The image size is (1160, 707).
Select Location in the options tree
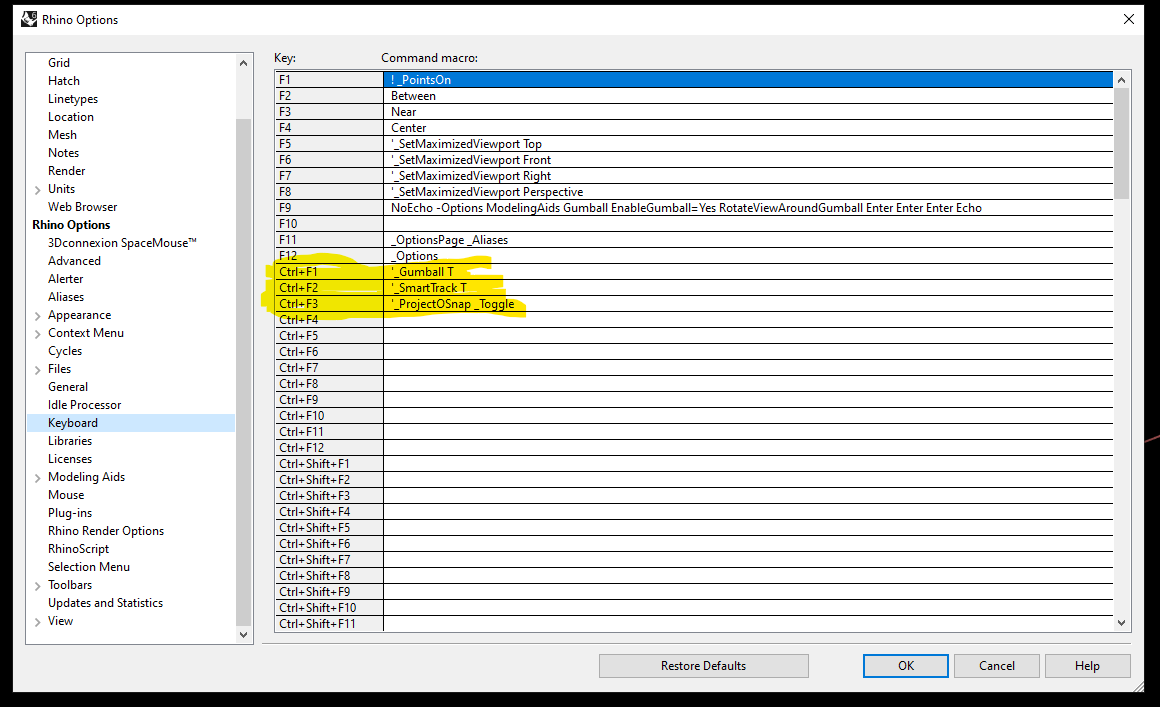71,117
